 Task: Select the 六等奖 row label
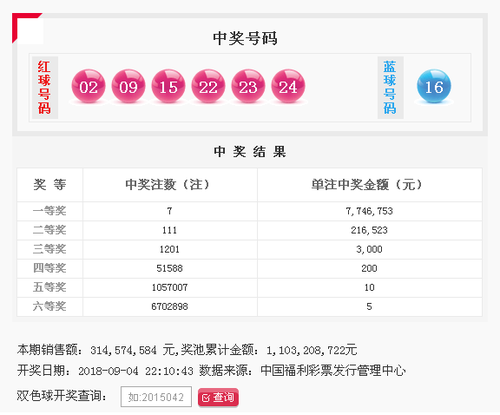[49, 306]
